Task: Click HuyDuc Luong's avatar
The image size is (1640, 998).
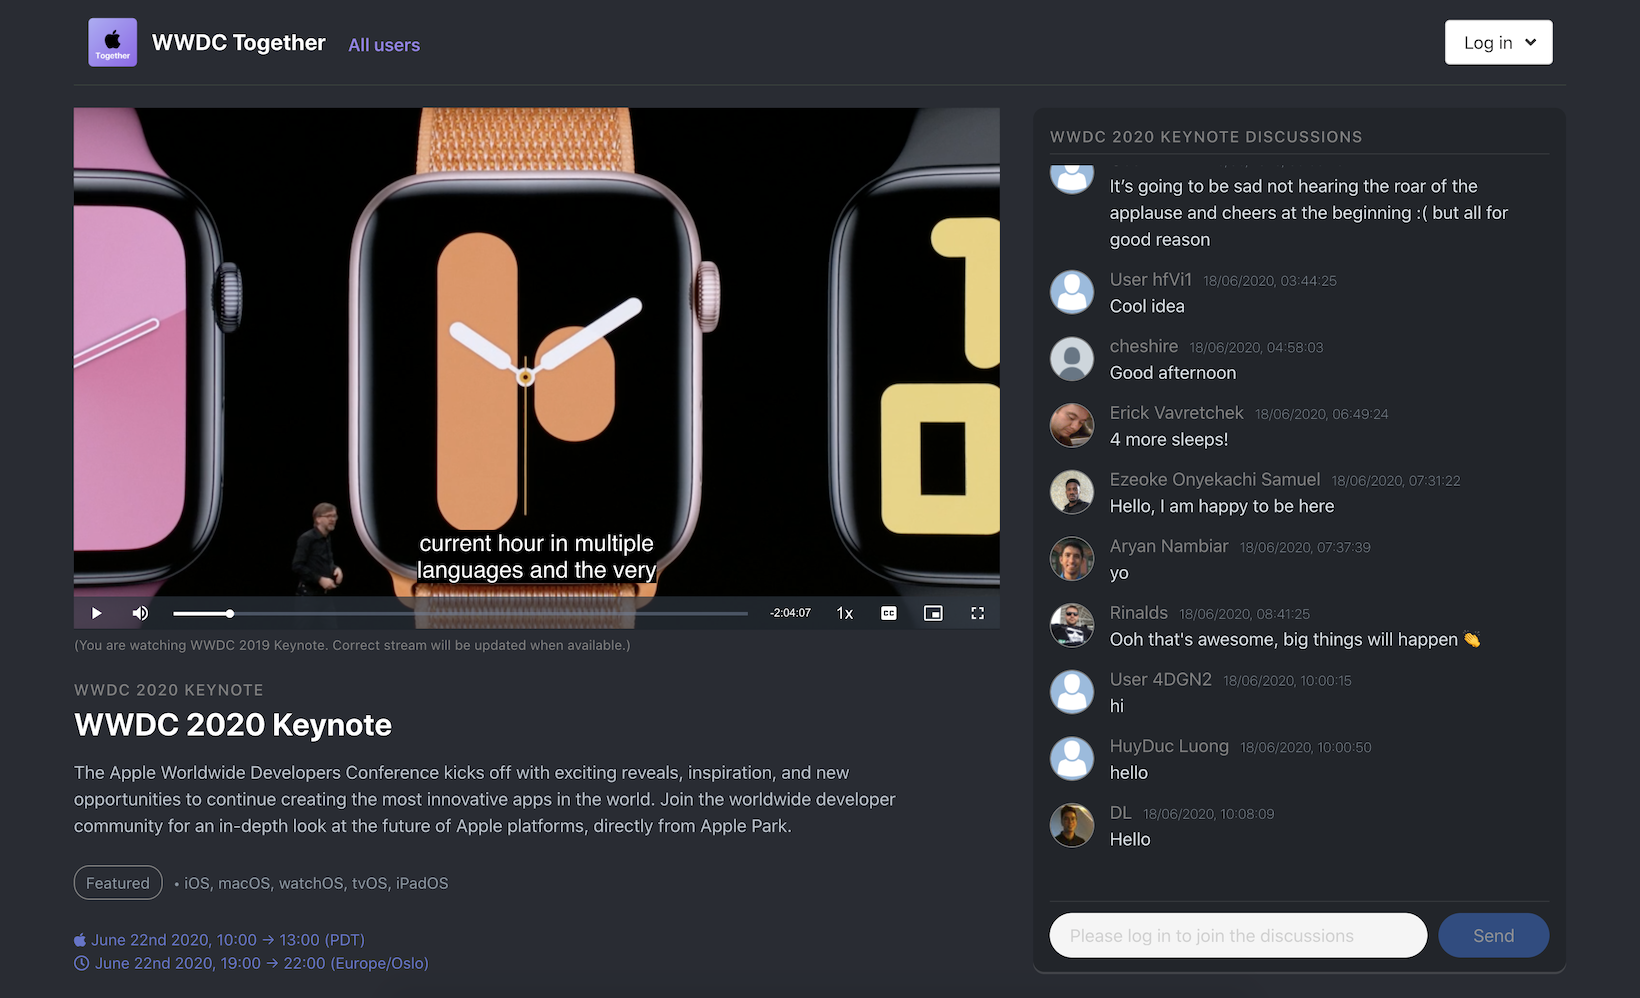Action: click(1072, 759)
